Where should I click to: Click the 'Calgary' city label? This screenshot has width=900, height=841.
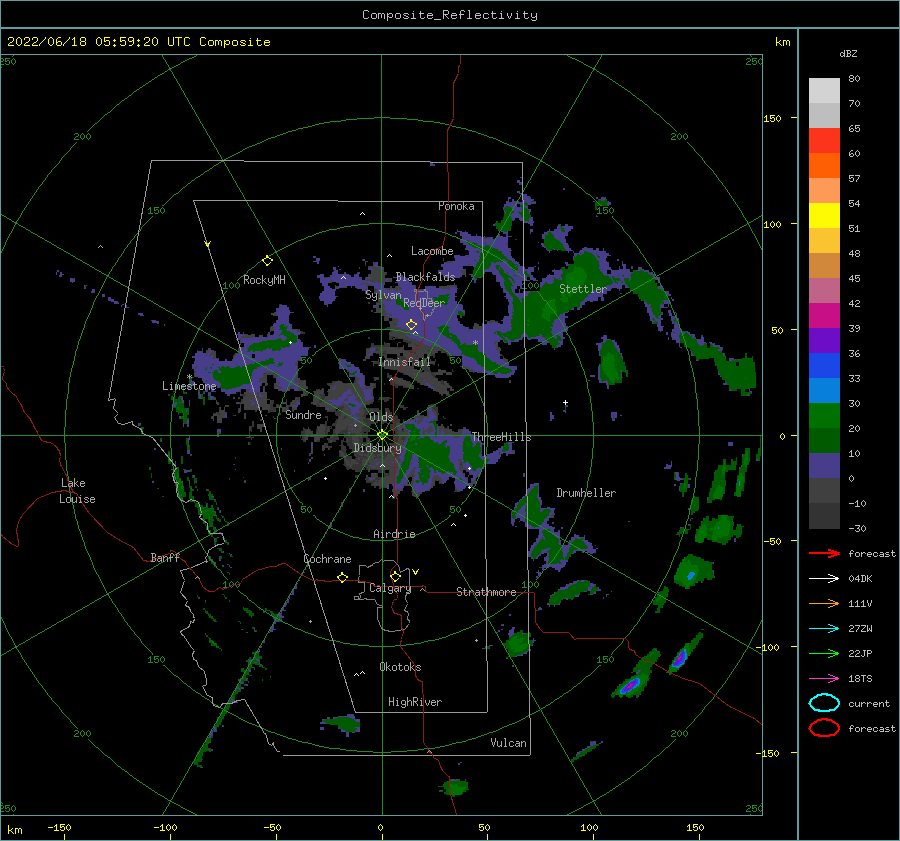click(390, 588)
